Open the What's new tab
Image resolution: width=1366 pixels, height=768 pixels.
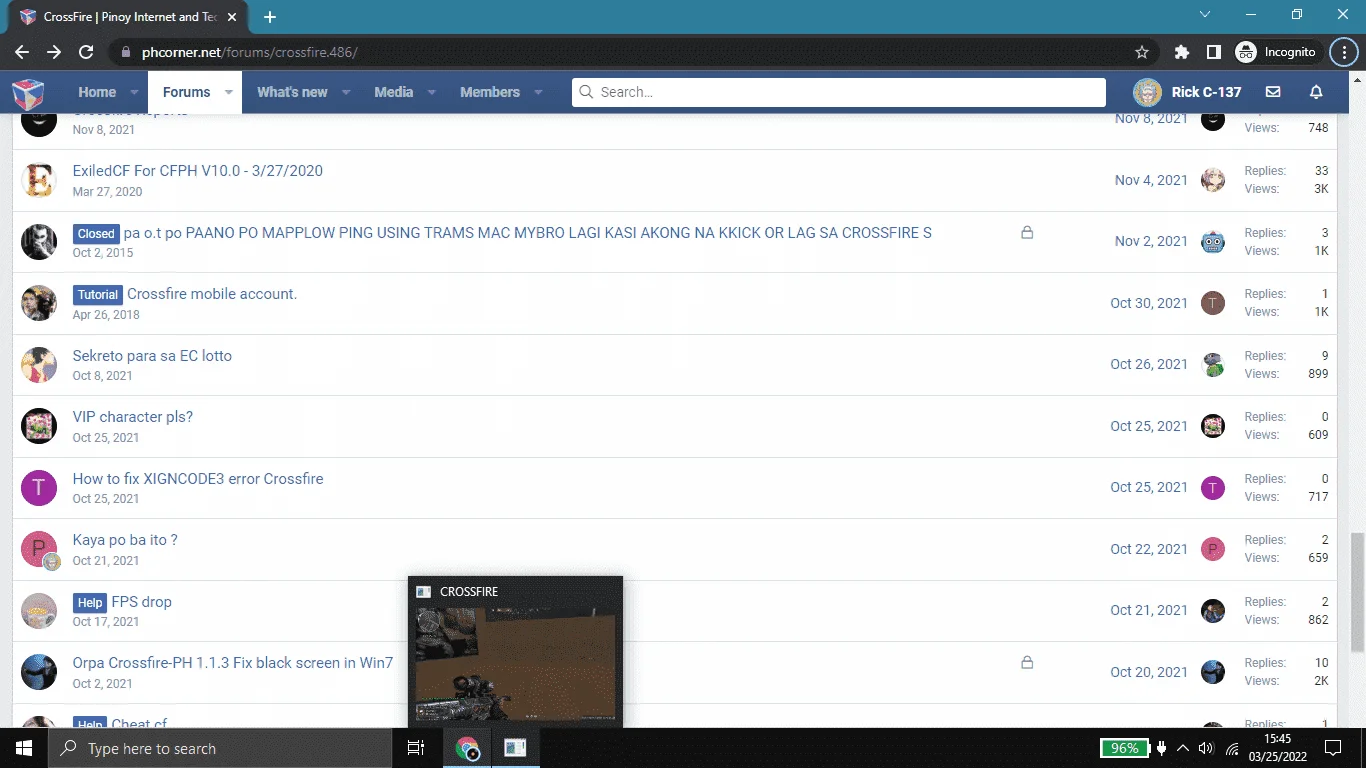click(292, 92)
